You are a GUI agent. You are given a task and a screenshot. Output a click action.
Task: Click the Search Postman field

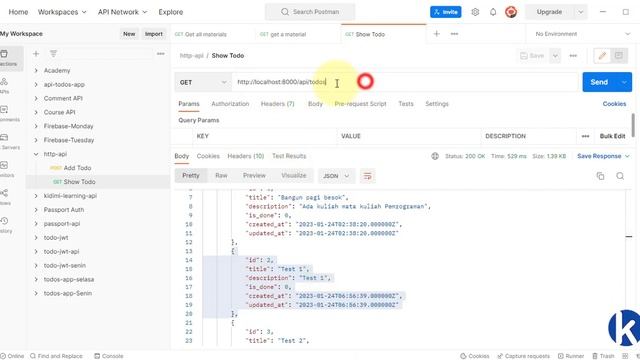[x=310, y=12]
